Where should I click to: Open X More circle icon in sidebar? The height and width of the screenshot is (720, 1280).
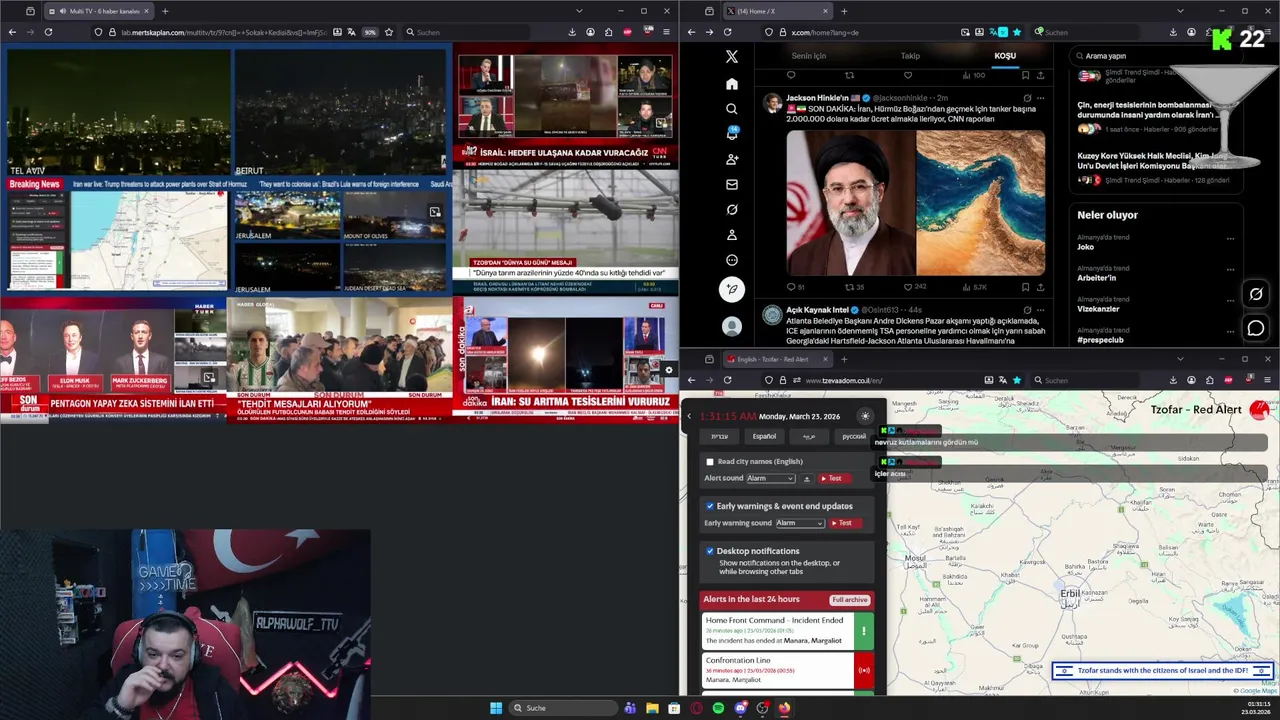731,260
